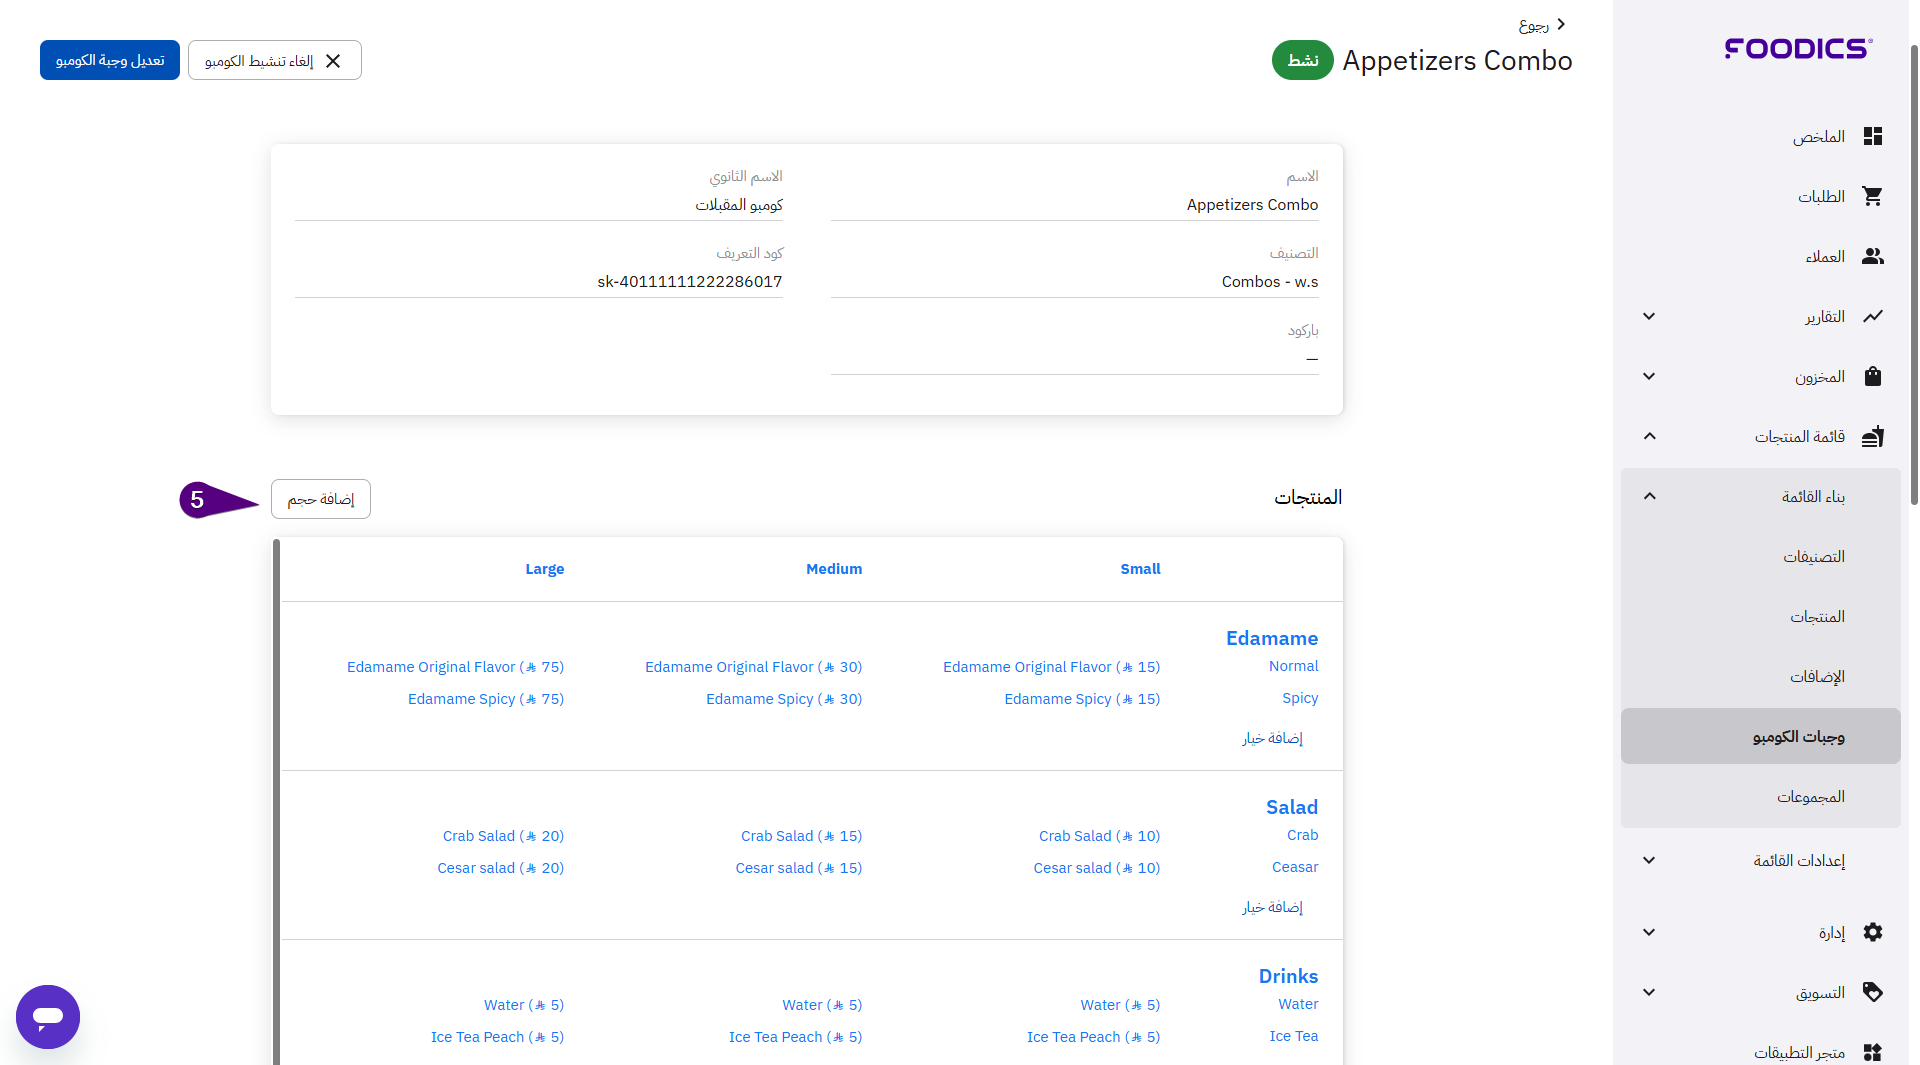Open the dashboard summary grid icon
1920x1065 pixels.
coord(1872,136)
